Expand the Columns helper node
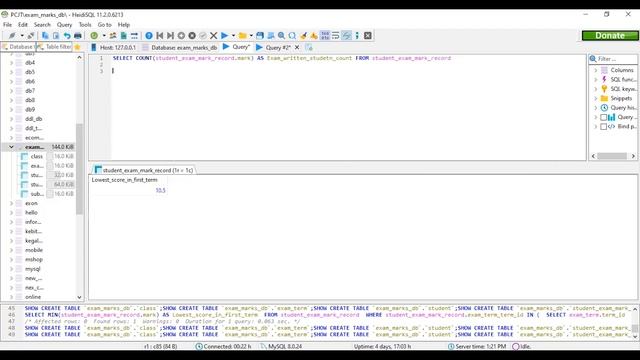The image size is (640, 360). 596,70
